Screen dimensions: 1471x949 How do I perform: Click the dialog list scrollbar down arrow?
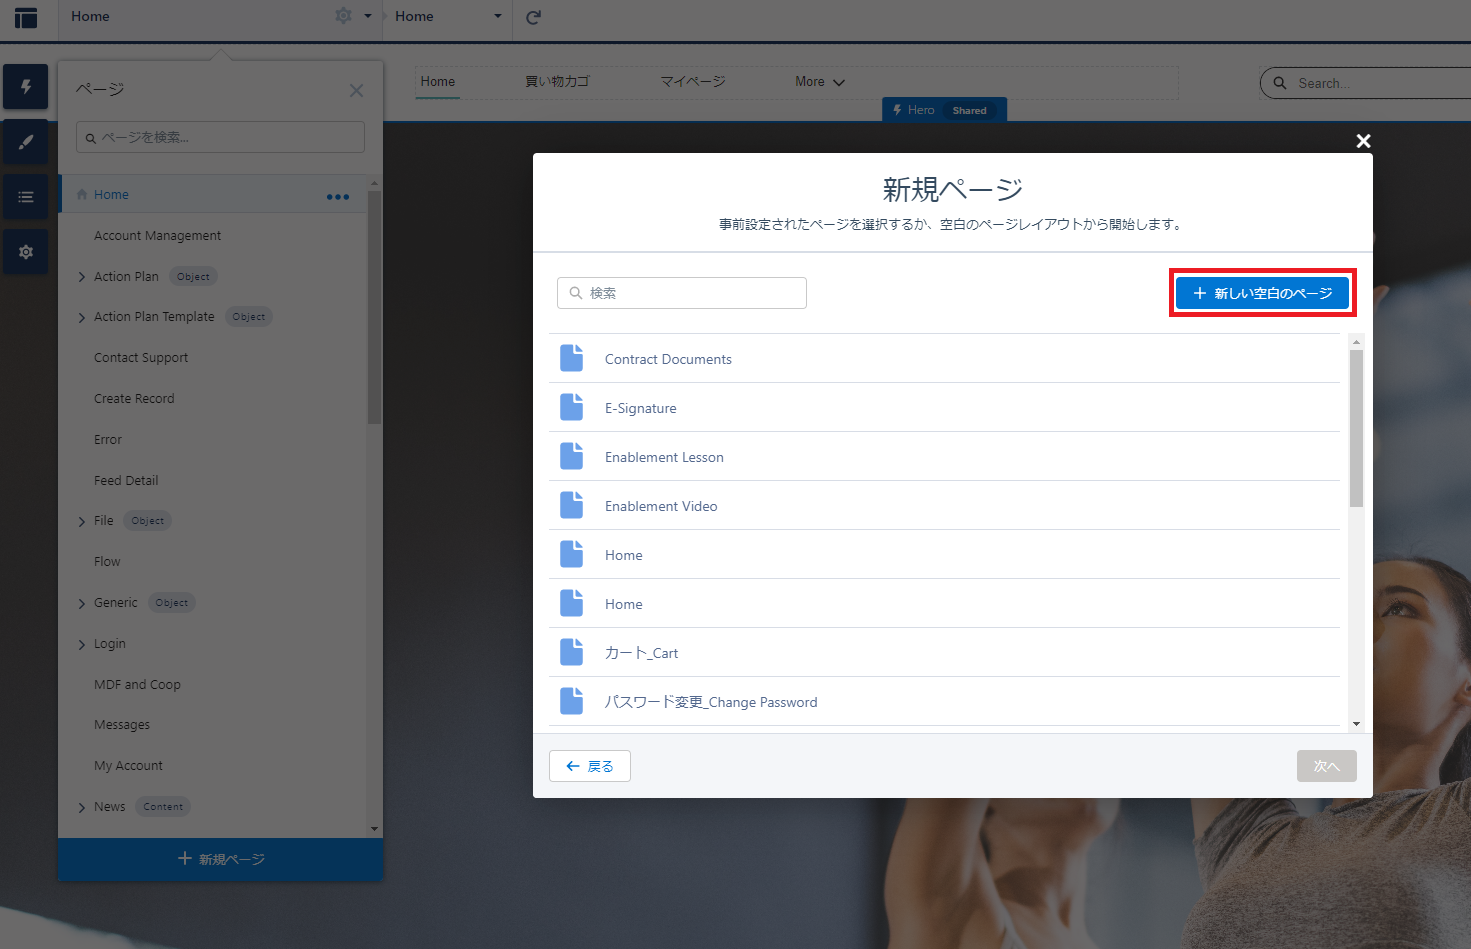pos(1356,723)
